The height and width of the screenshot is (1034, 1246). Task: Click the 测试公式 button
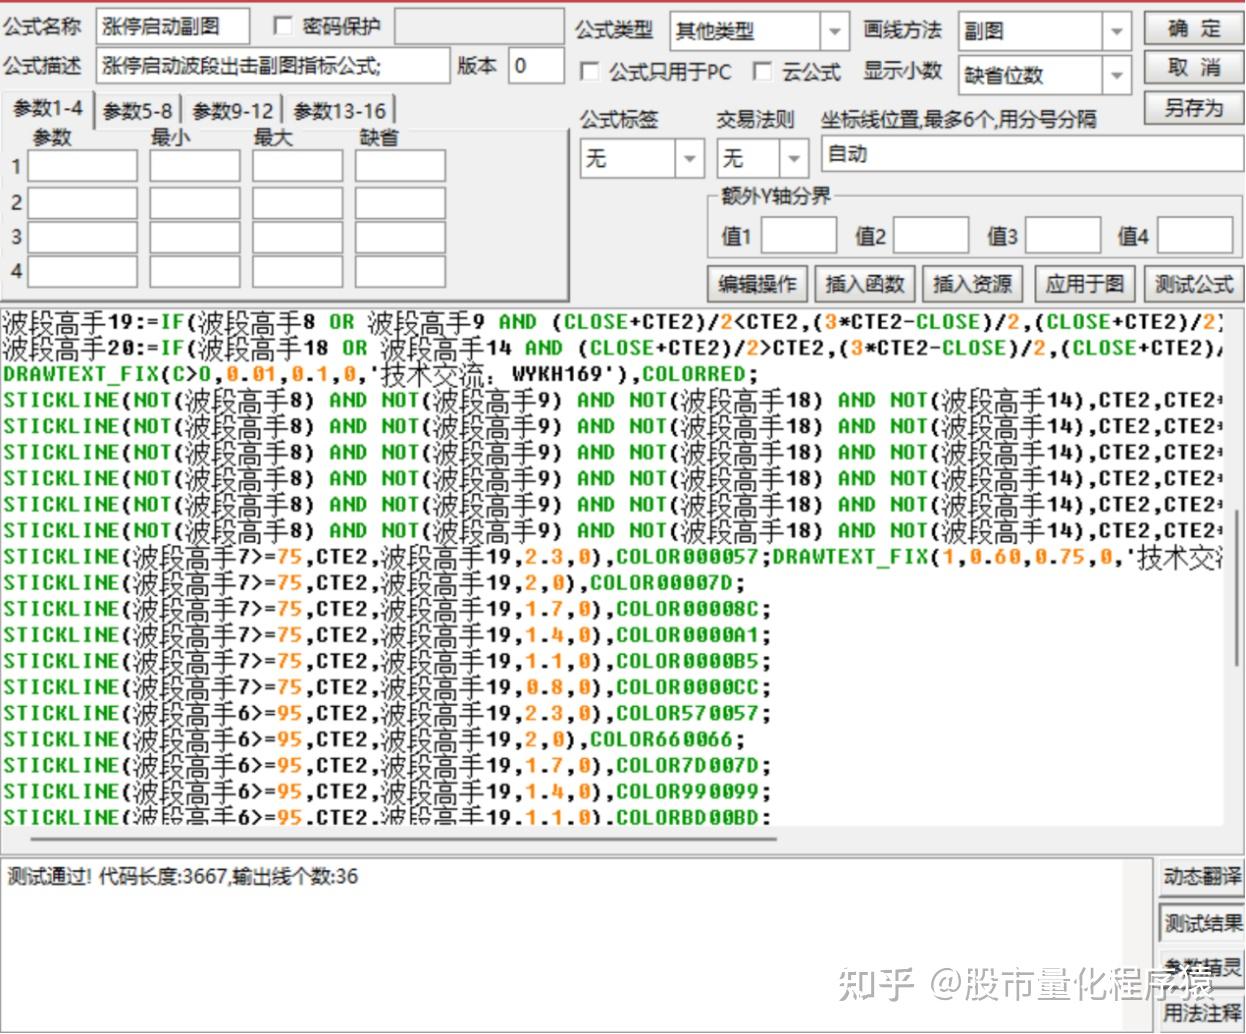click(1193, 284)
